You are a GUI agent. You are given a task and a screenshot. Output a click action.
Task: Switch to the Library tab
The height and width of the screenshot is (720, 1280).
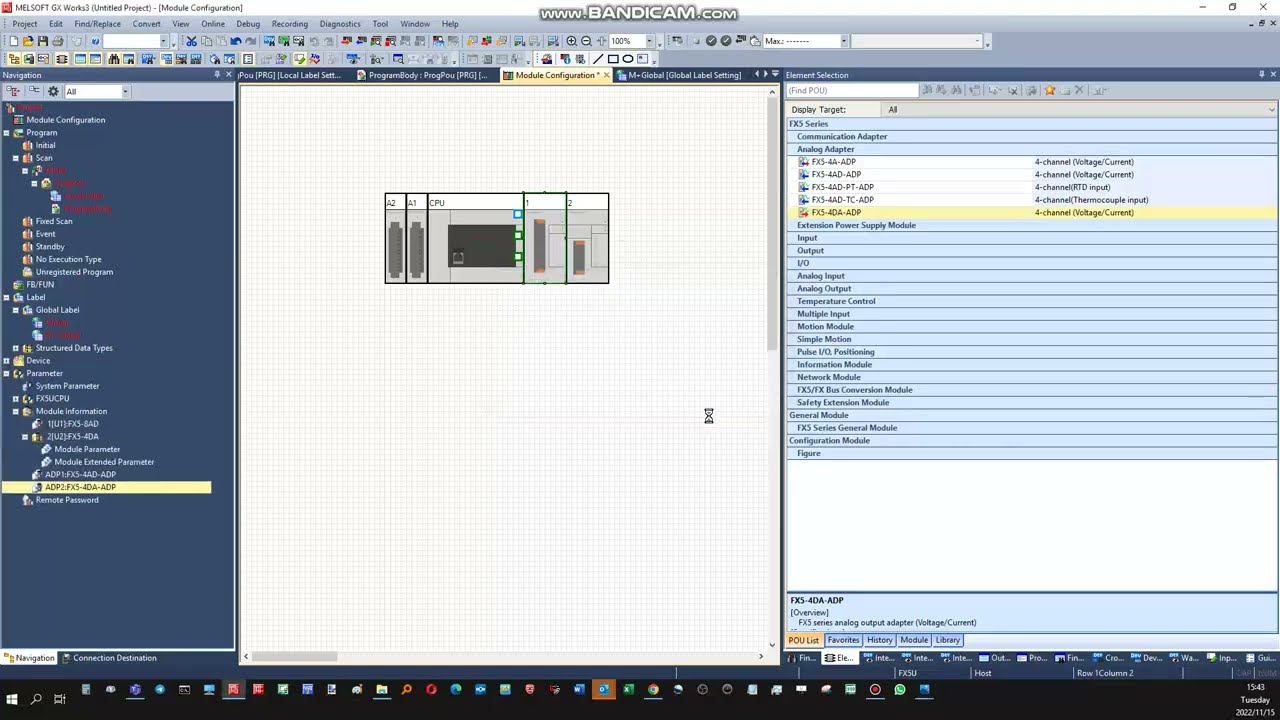(948, 640)
